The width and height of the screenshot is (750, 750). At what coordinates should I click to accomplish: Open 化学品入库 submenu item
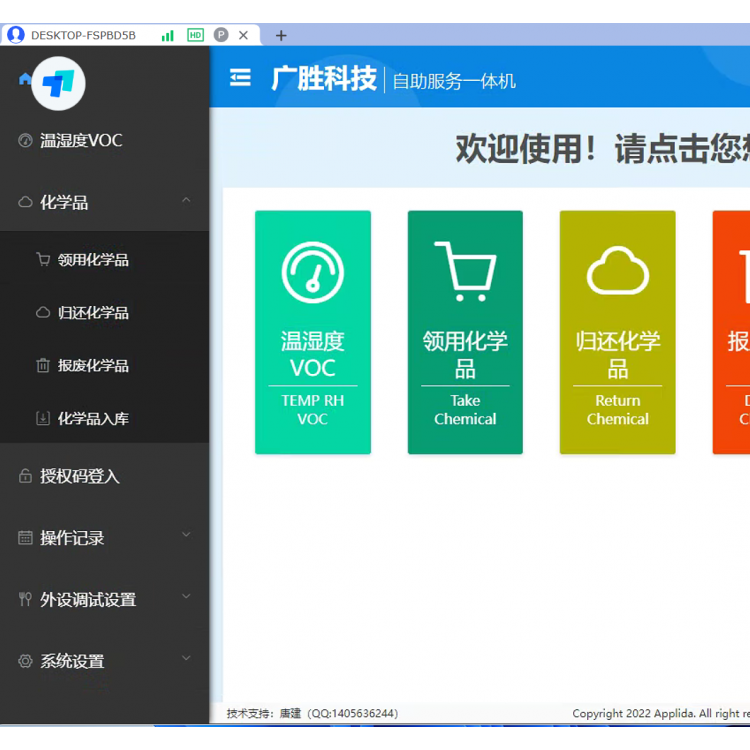(93, 419)
